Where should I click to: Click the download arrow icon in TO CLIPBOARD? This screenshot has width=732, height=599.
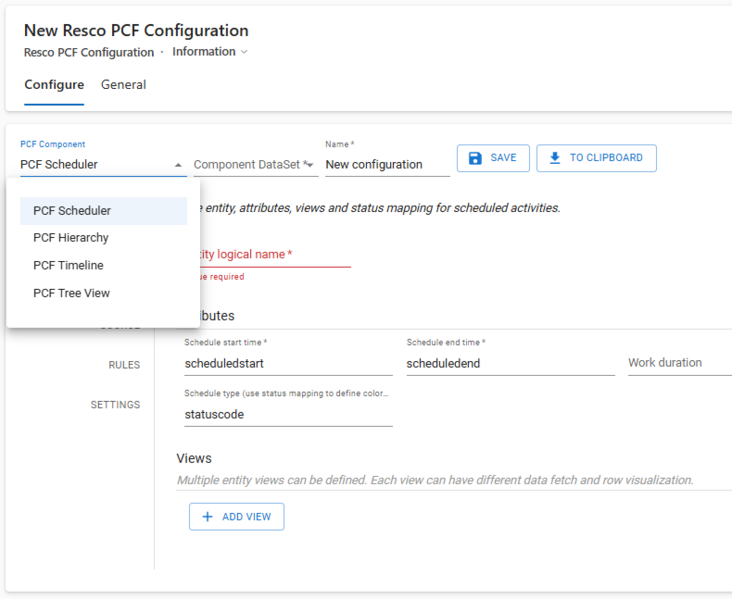(x=555, y=158)
